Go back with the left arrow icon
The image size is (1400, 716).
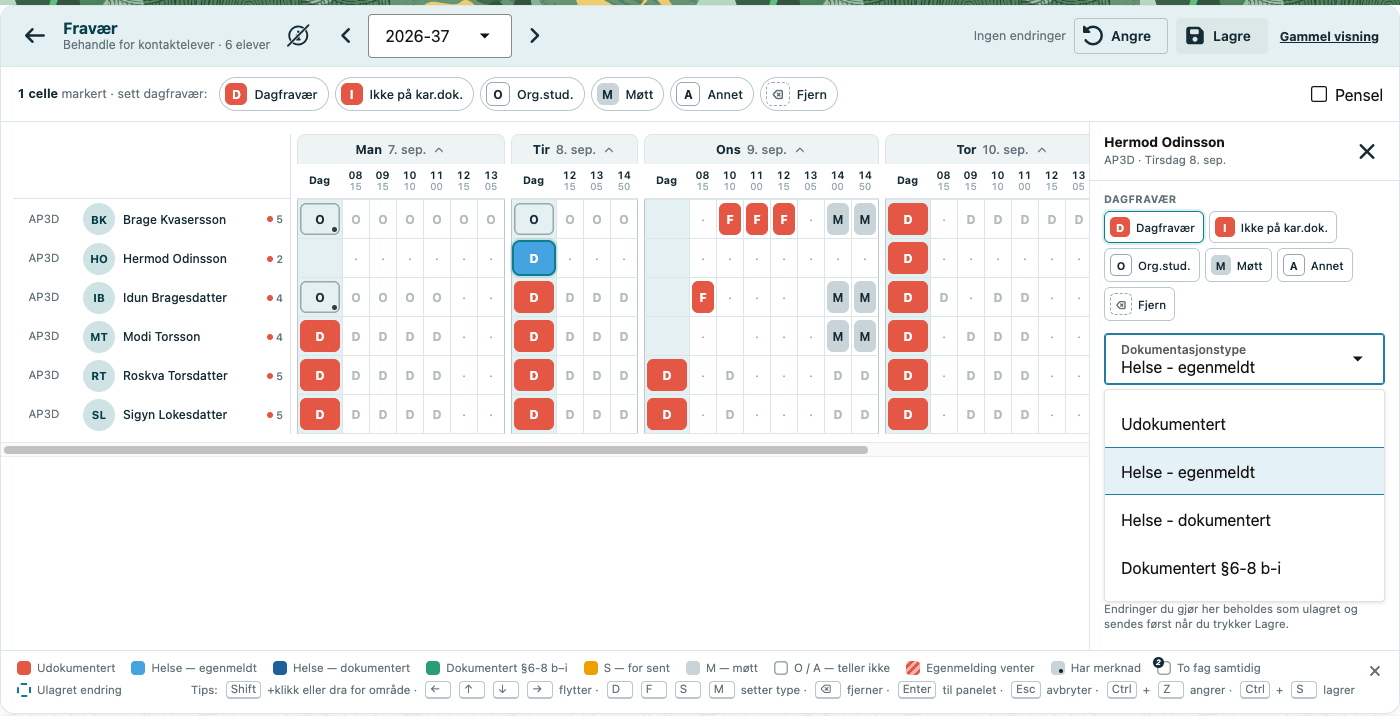pyautogui.click(x=35, y=36)
